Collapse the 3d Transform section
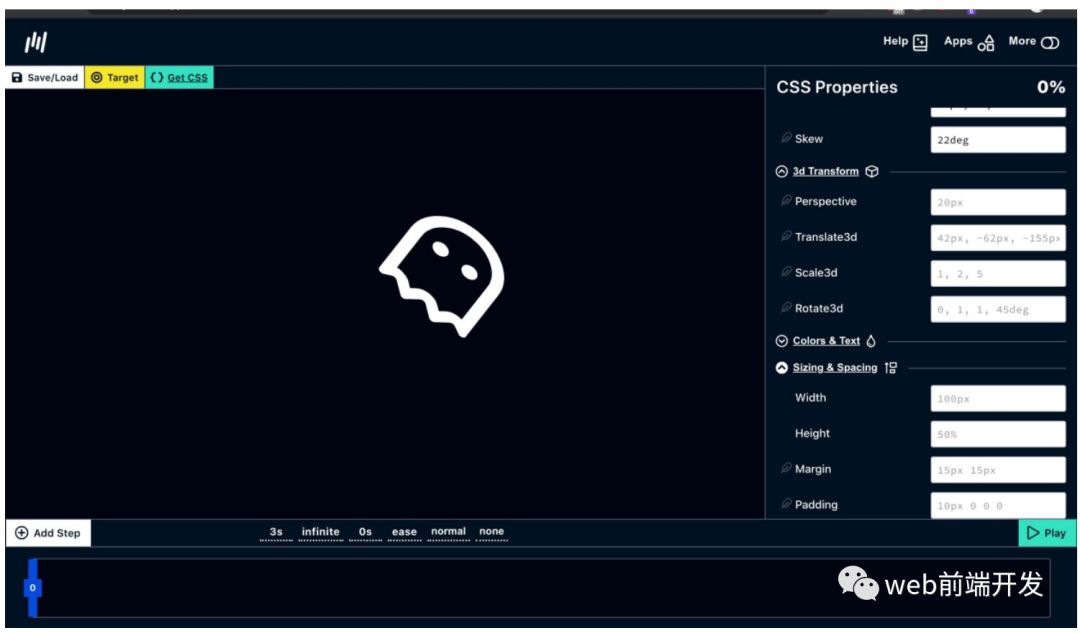This screenshot has height=633, width=1080. [782, 172]
